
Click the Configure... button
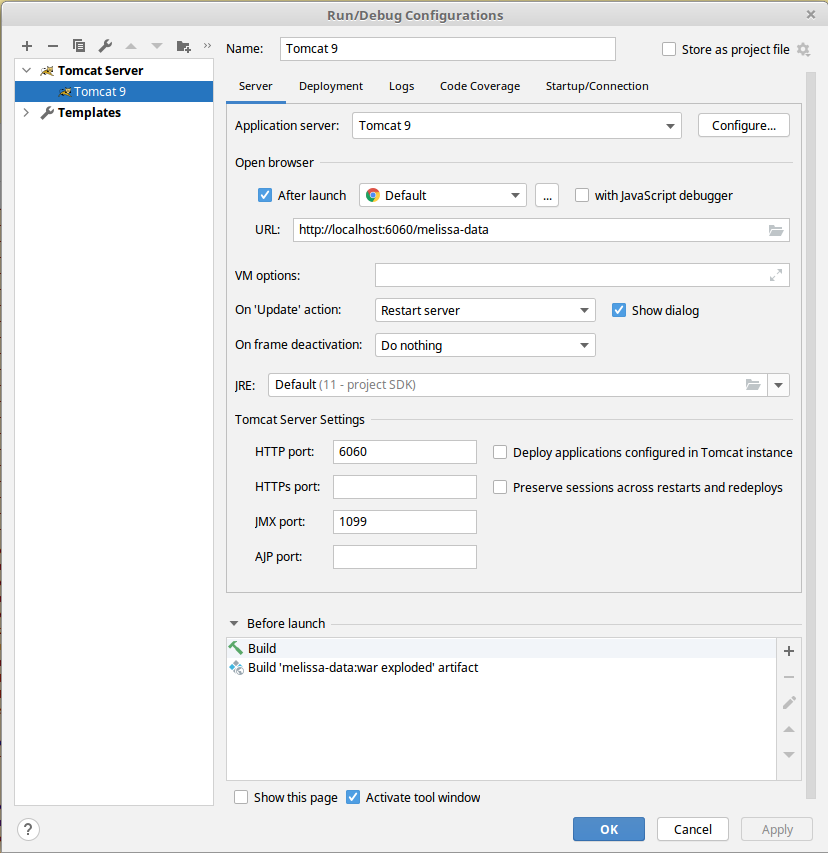744,126
